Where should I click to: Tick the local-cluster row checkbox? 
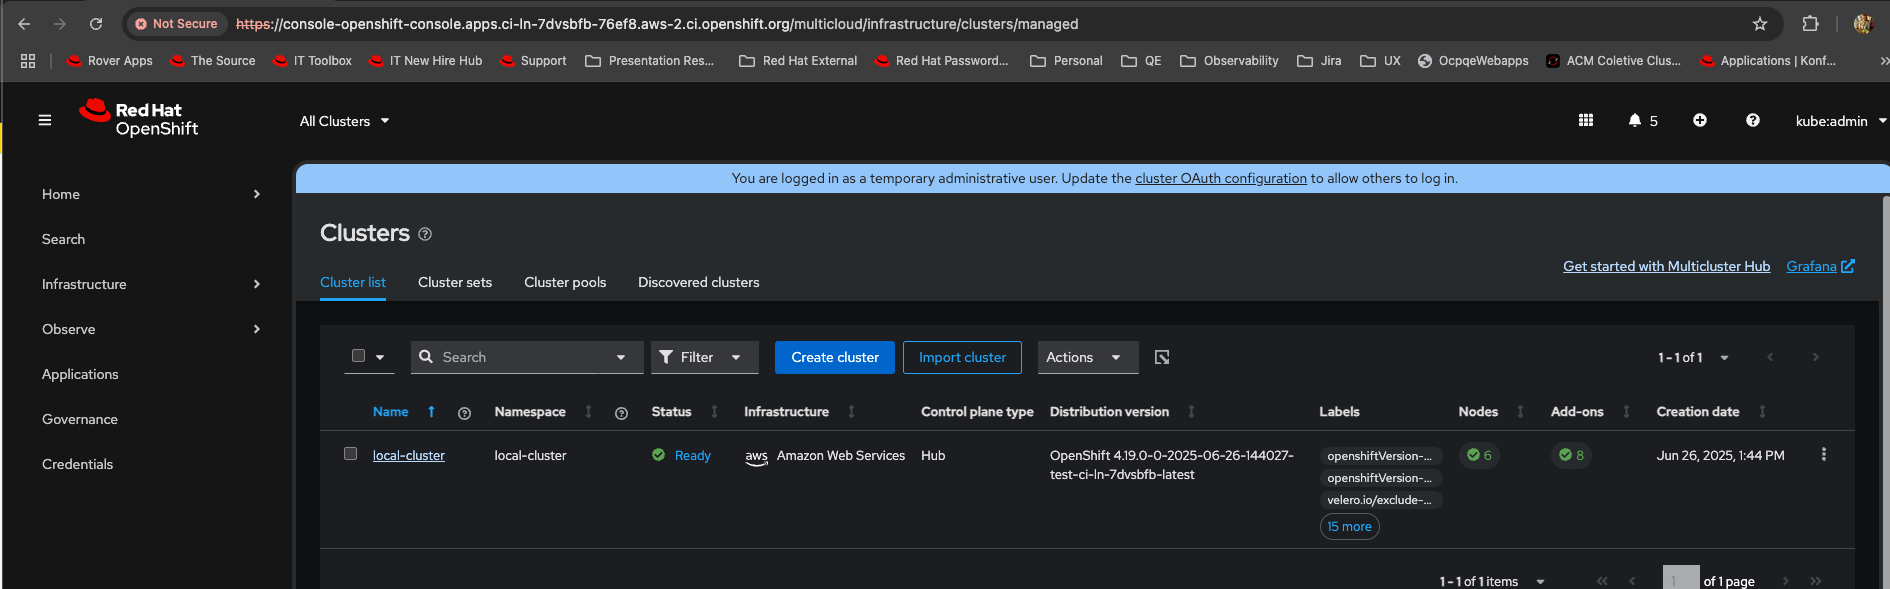(350, 454)
